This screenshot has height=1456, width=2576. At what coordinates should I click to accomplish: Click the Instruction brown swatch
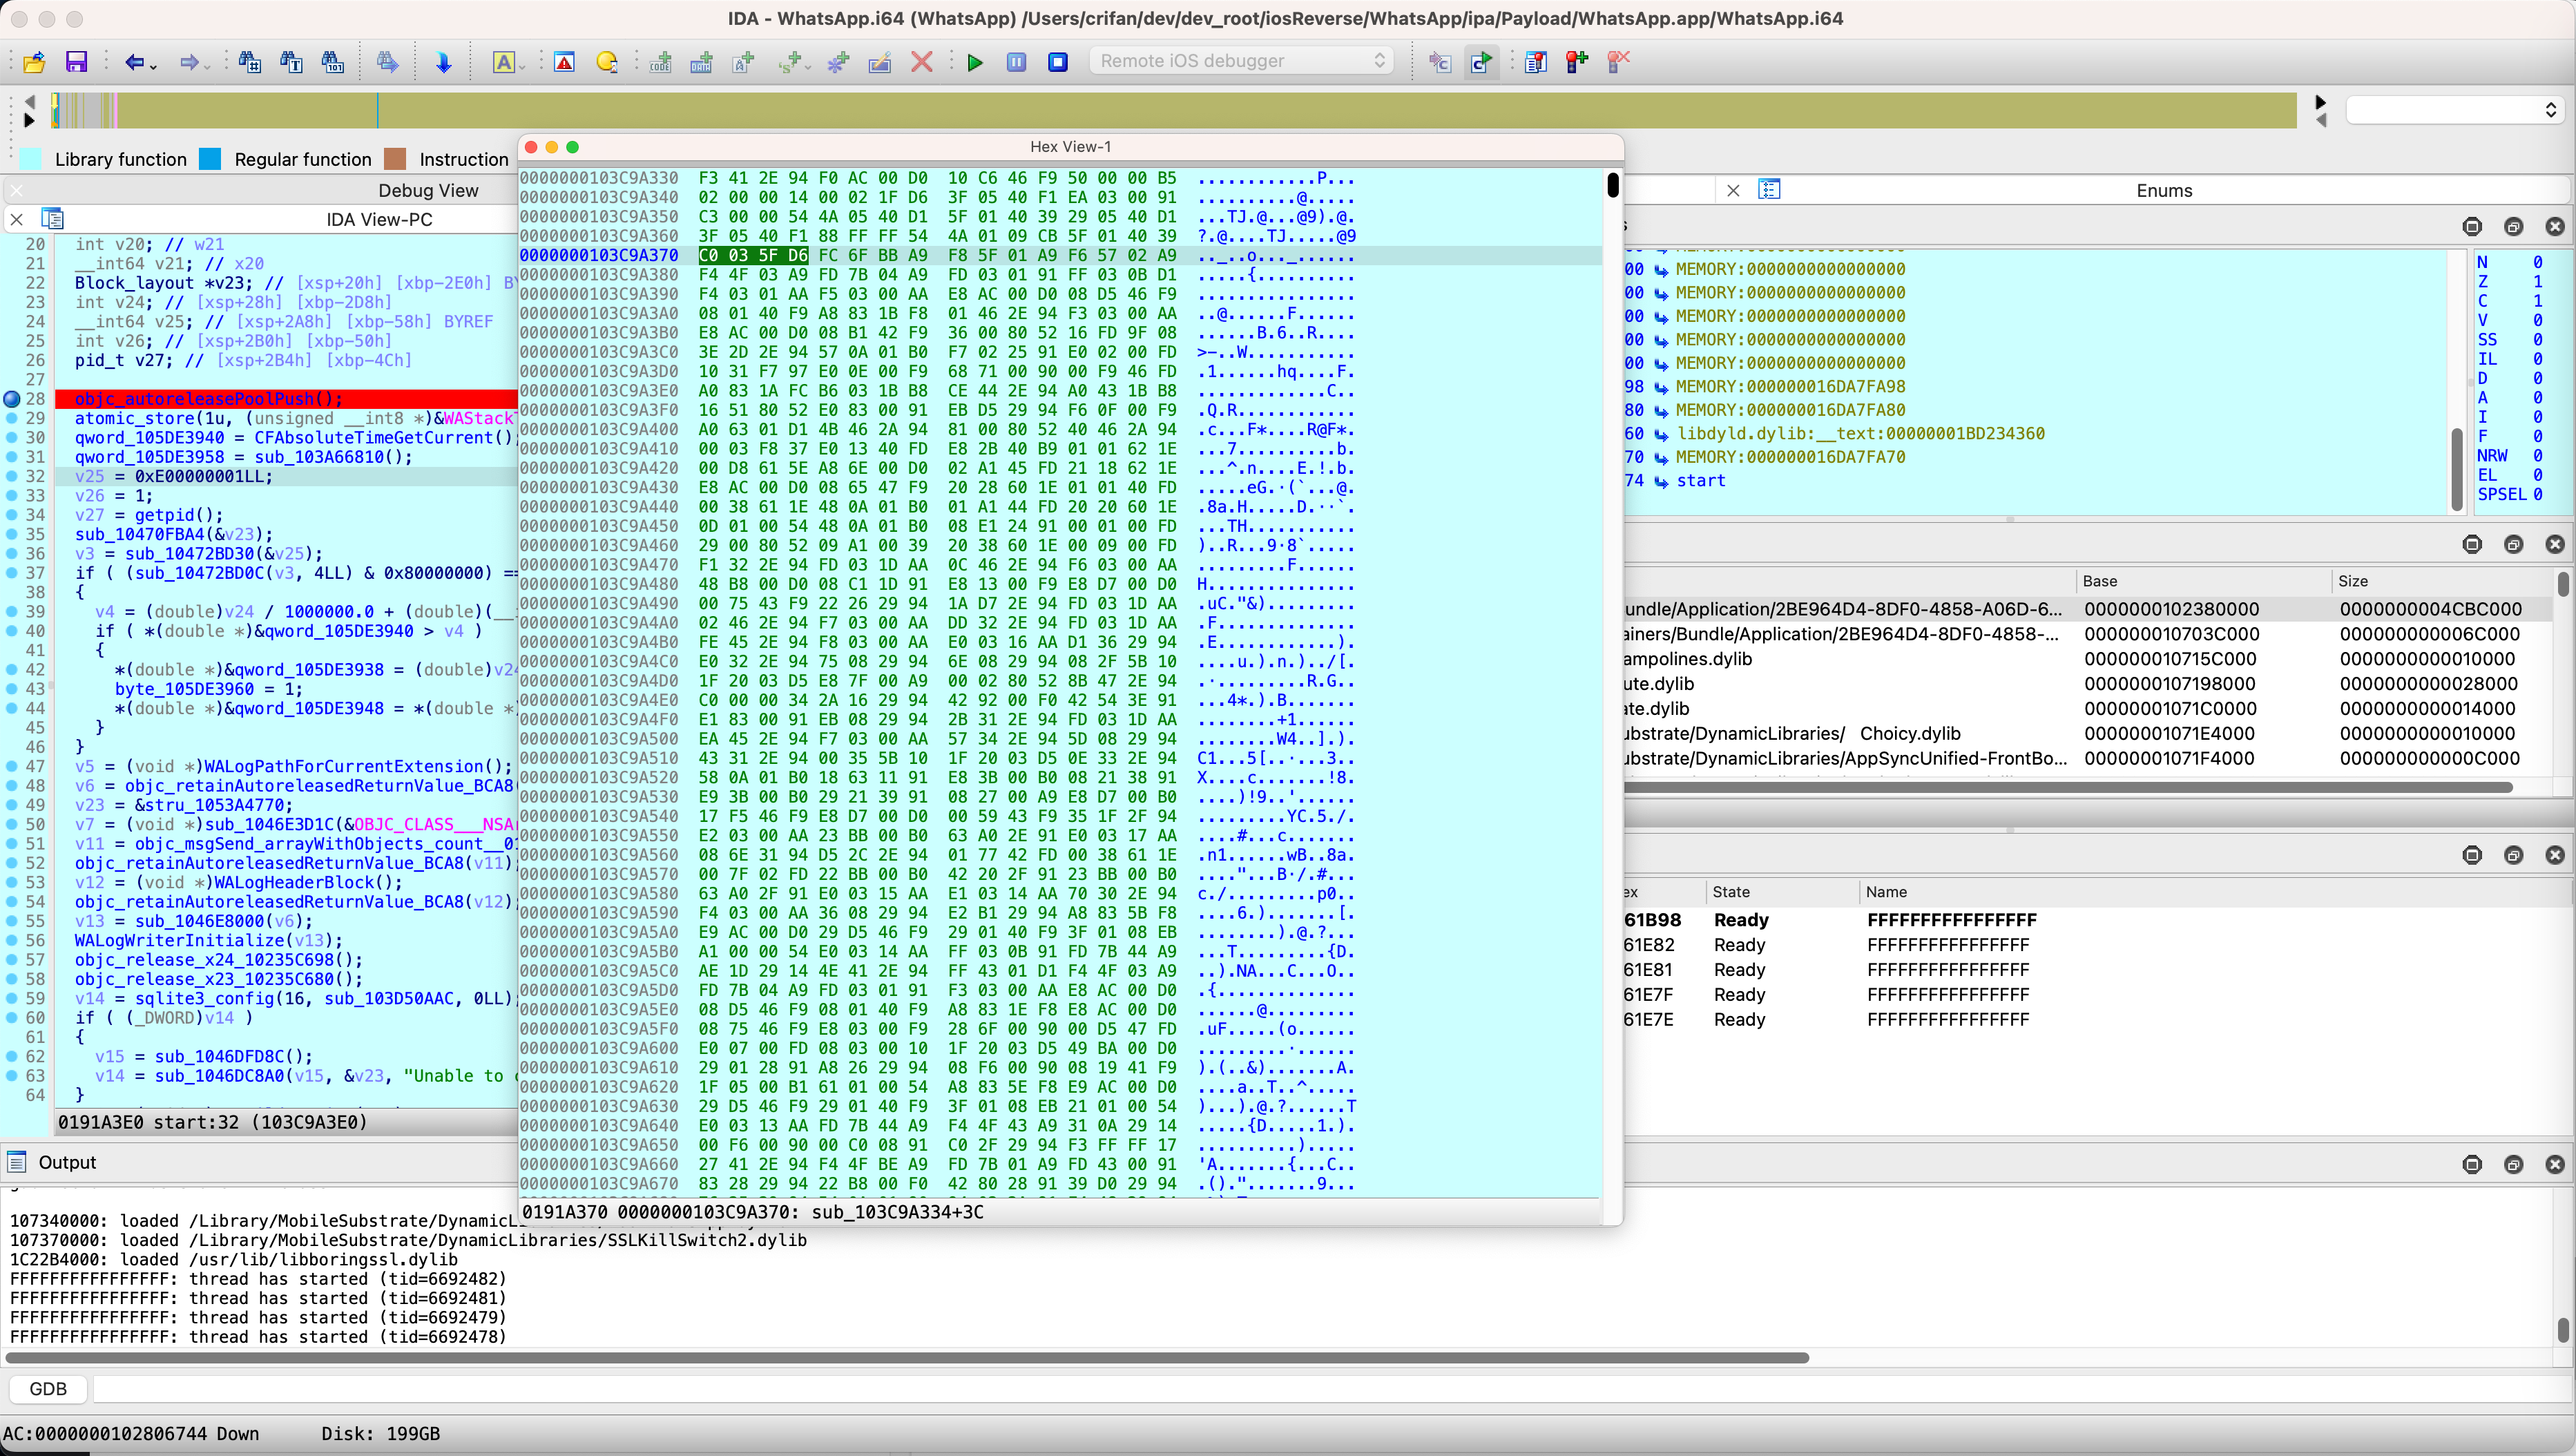click(x=395, y=159)
